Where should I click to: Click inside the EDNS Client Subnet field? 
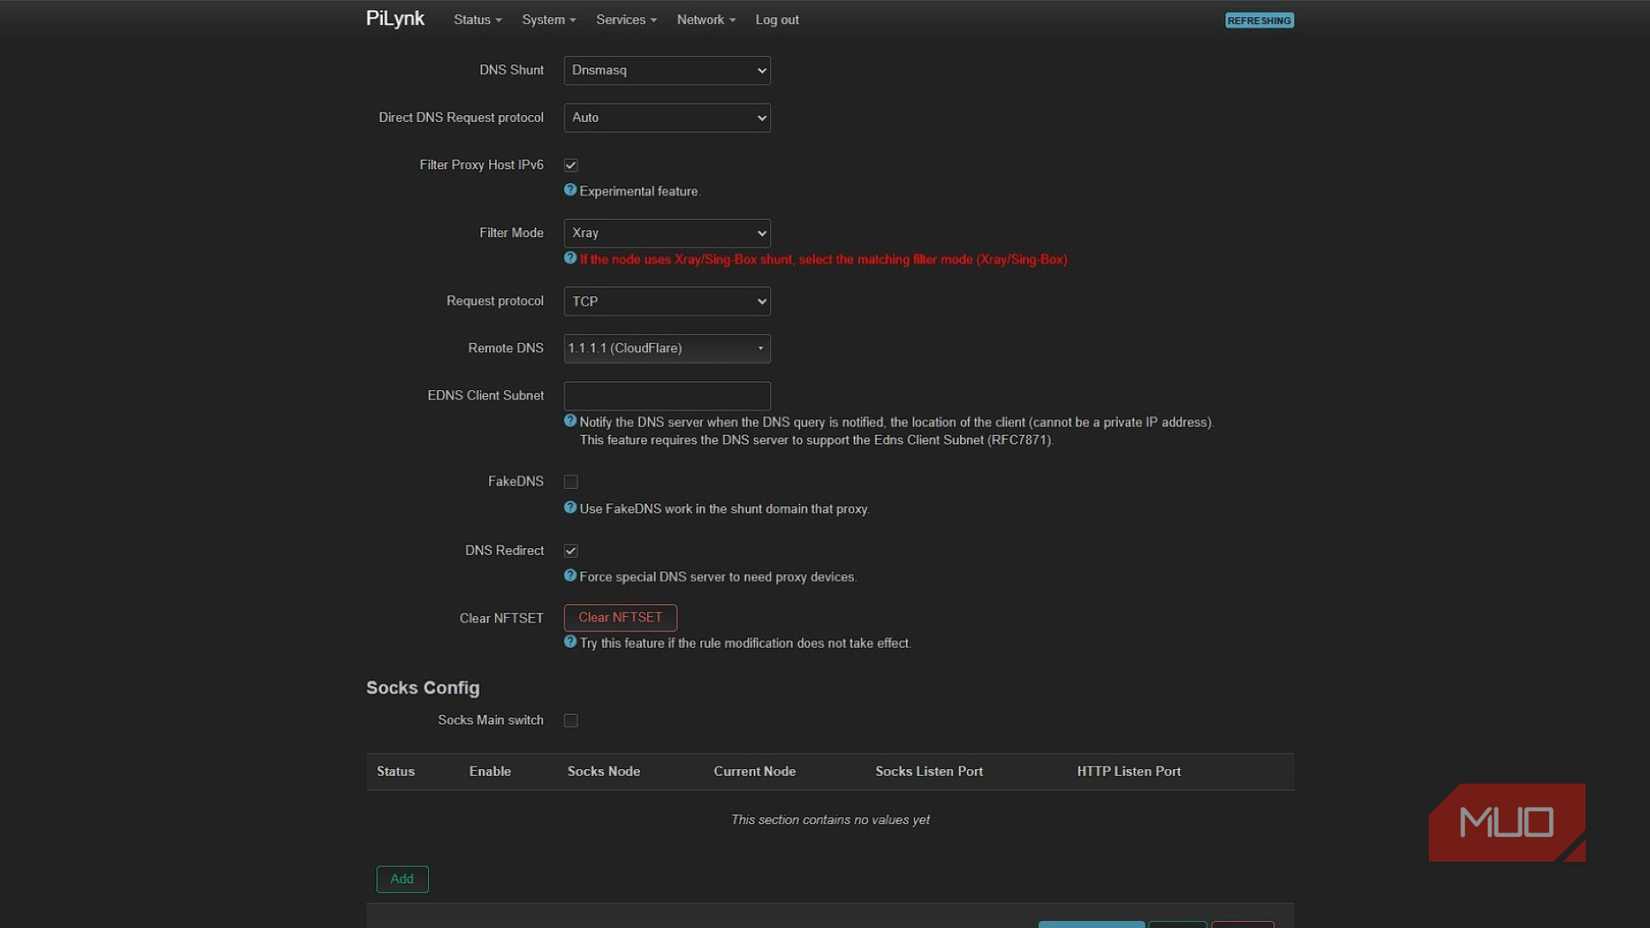666,395
